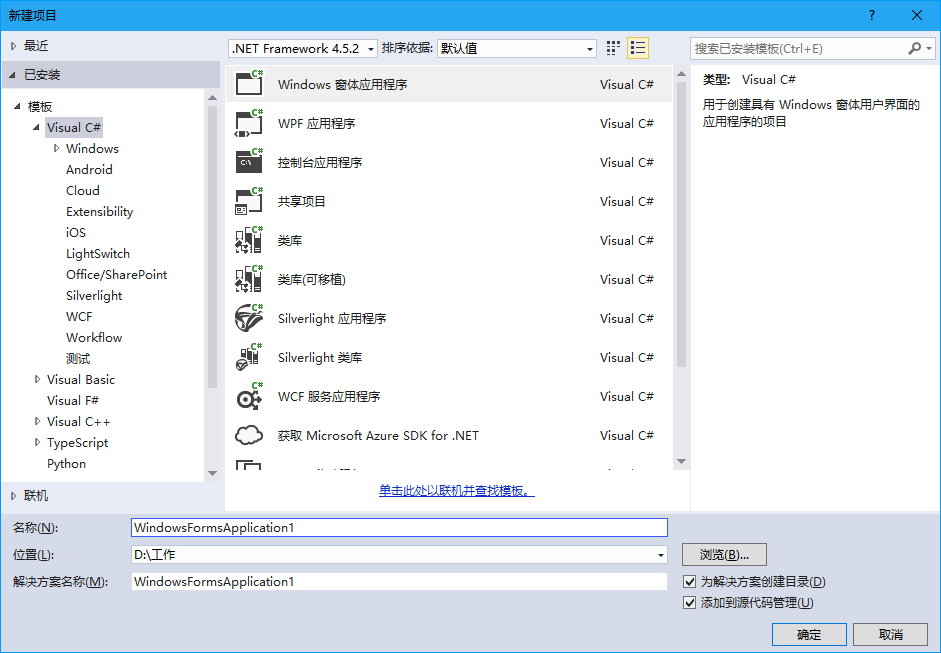
Task: Select iOS in the template tree
Action: 76,232
